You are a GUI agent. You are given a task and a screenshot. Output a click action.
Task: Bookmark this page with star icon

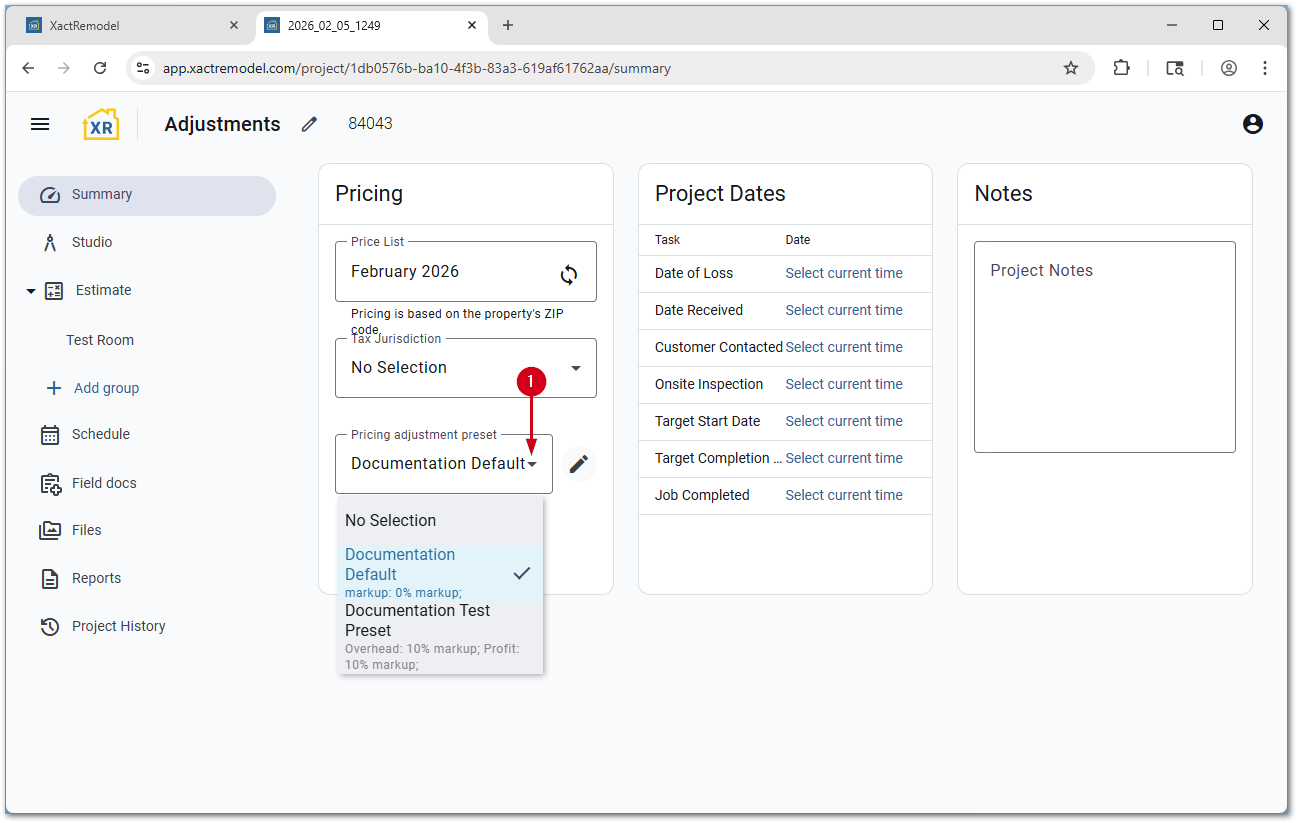coord(1071,68)
